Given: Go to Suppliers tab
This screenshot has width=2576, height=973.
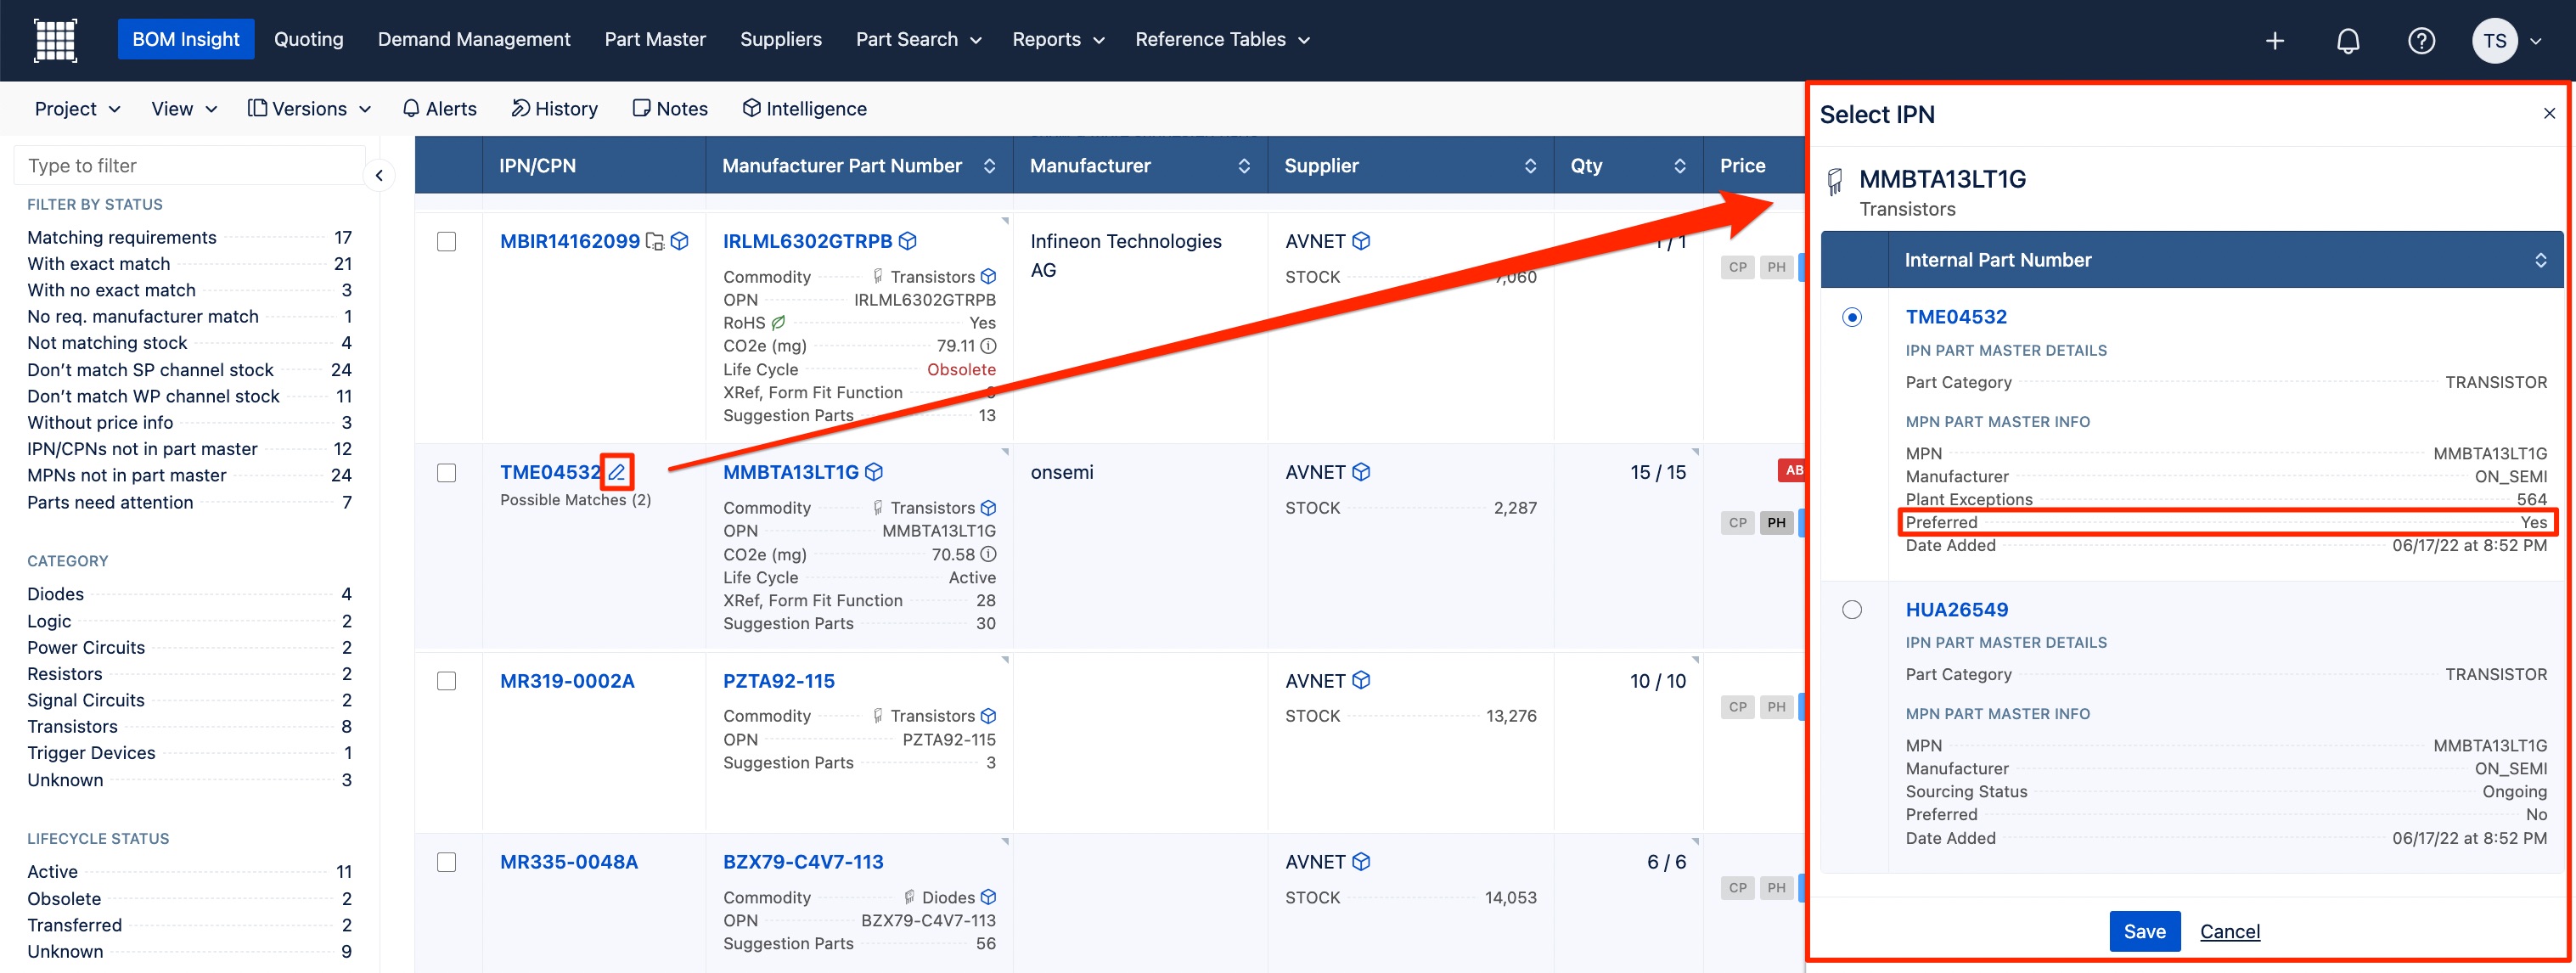Looking at the screenshot, I should point(781,40).
